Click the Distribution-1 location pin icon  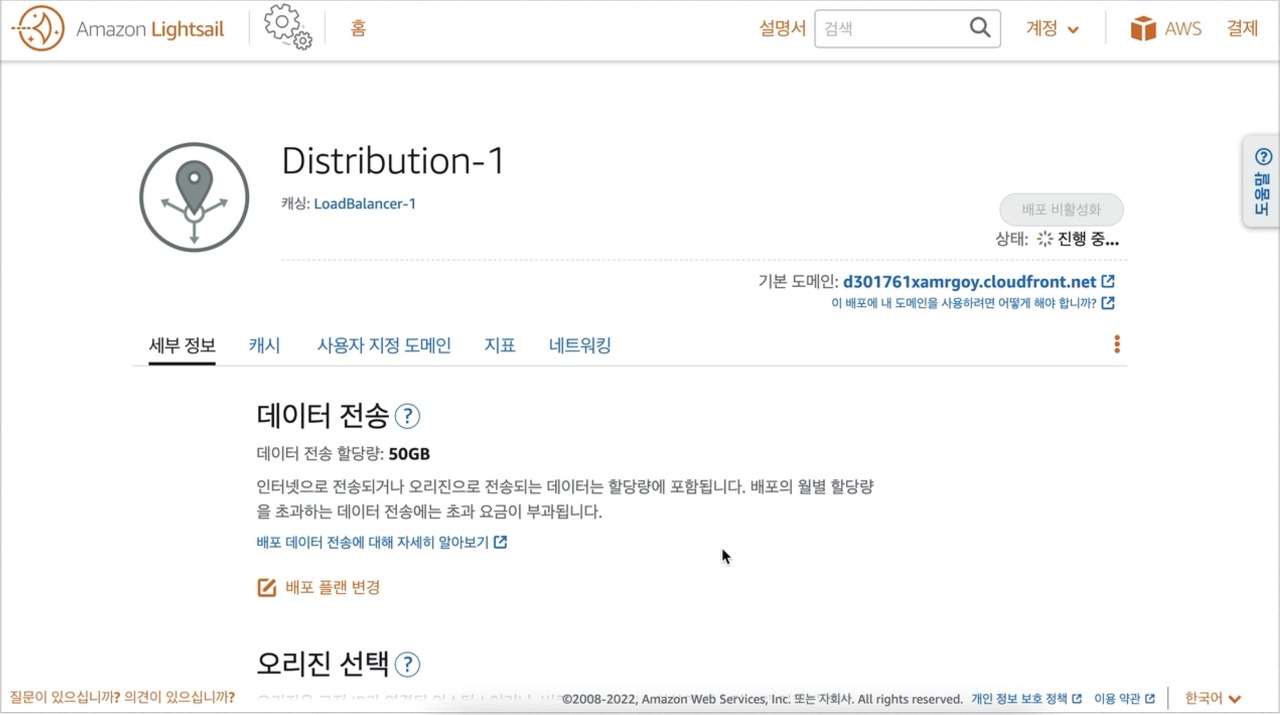(194, 197)
